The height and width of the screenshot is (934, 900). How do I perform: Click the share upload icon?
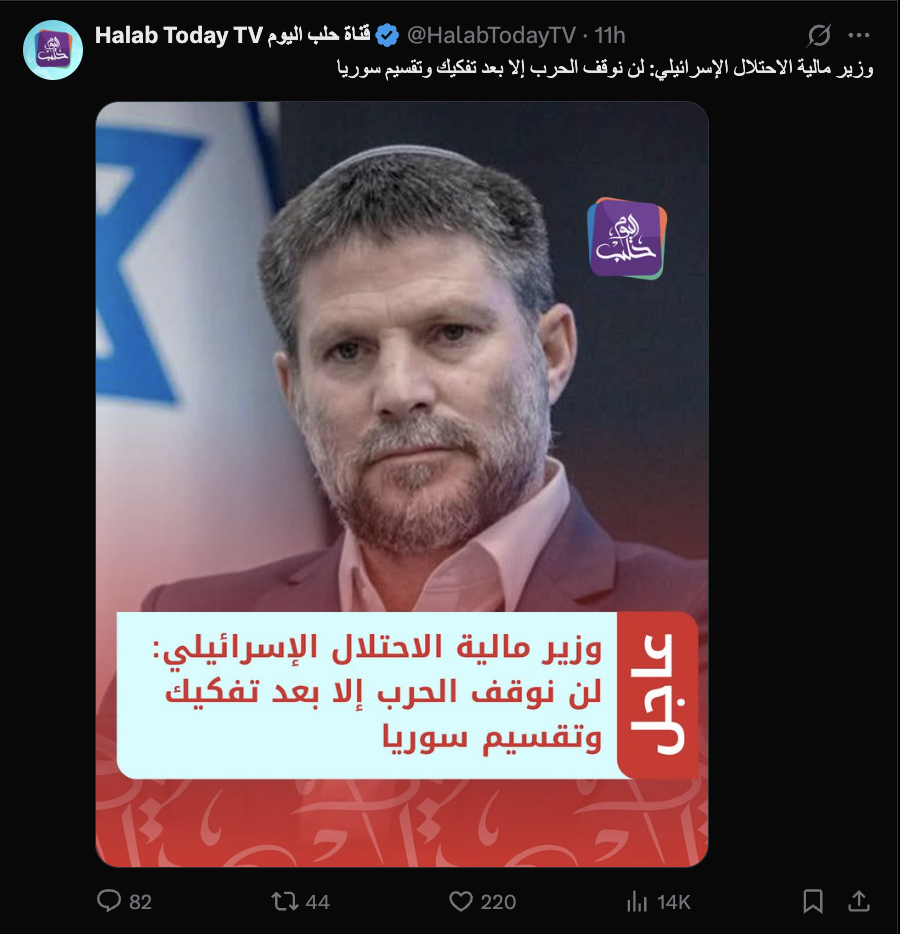(x=858, y=901)
